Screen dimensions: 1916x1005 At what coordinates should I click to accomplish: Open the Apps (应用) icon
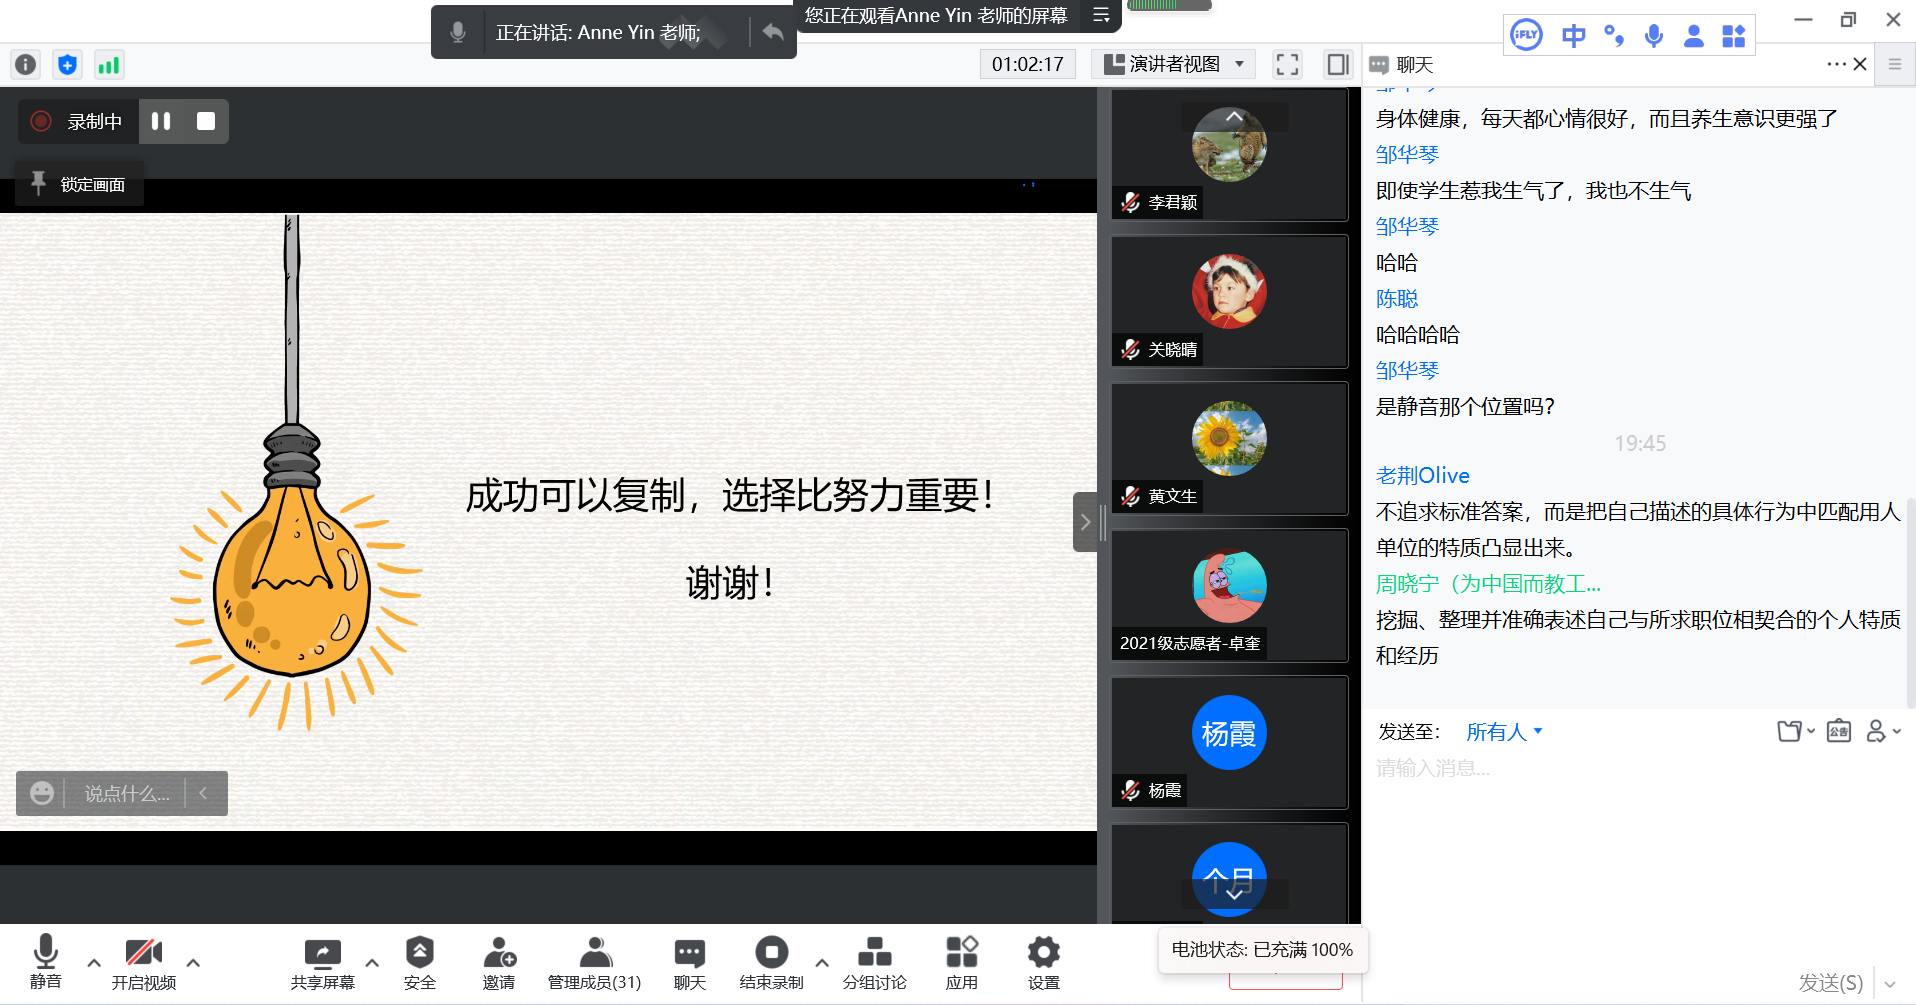pyautogui.click(x=961, y=963)
